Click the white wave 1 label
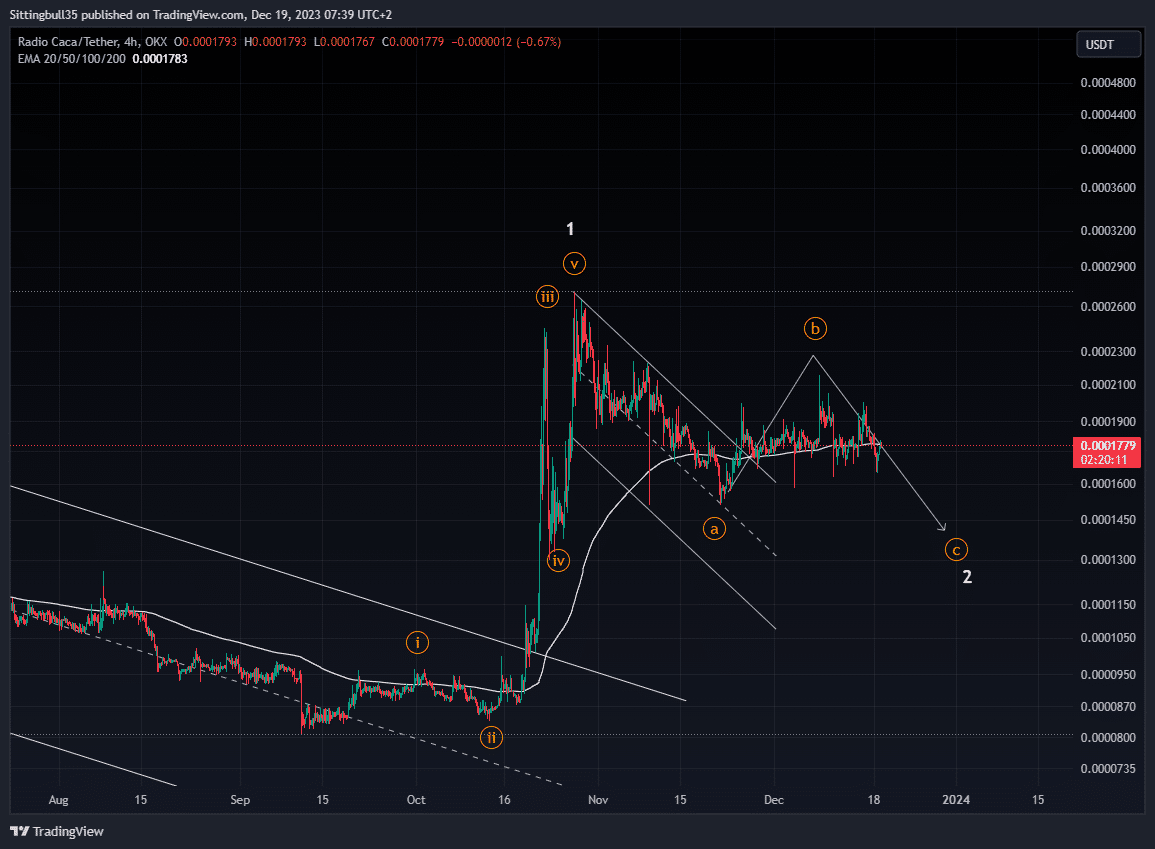 tap(570, 229)
